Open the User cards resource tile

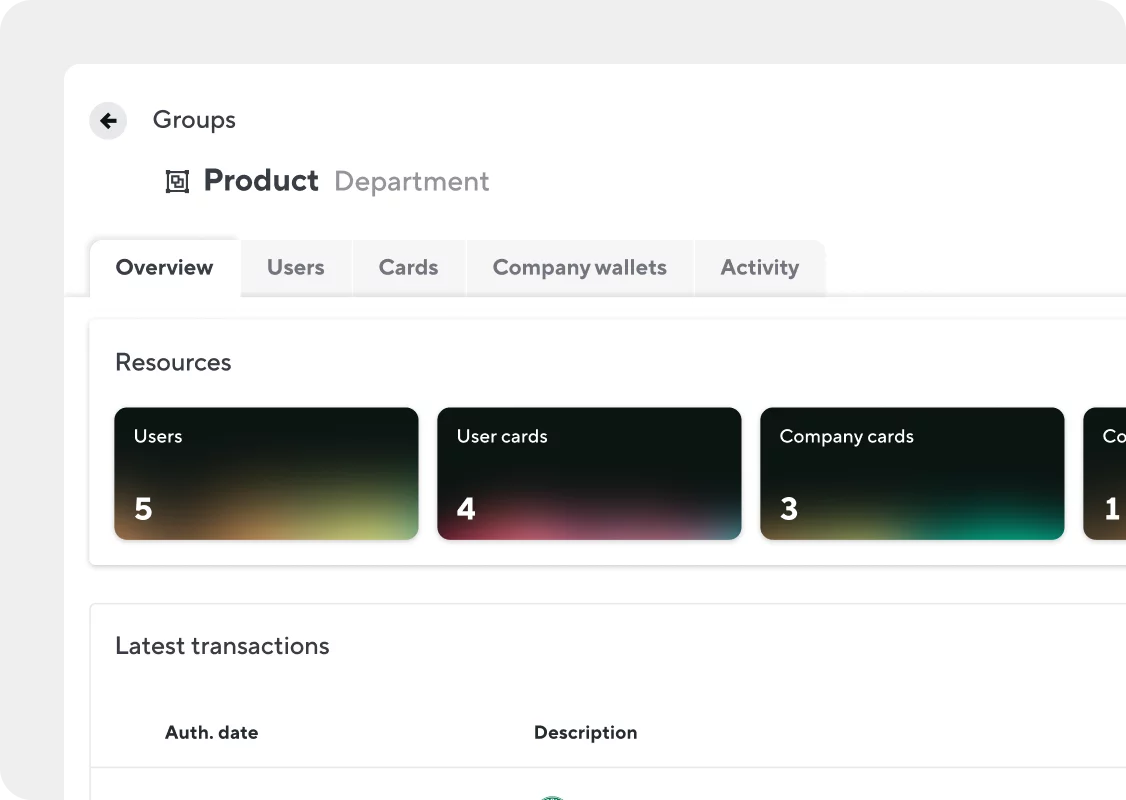click(590, 473)
